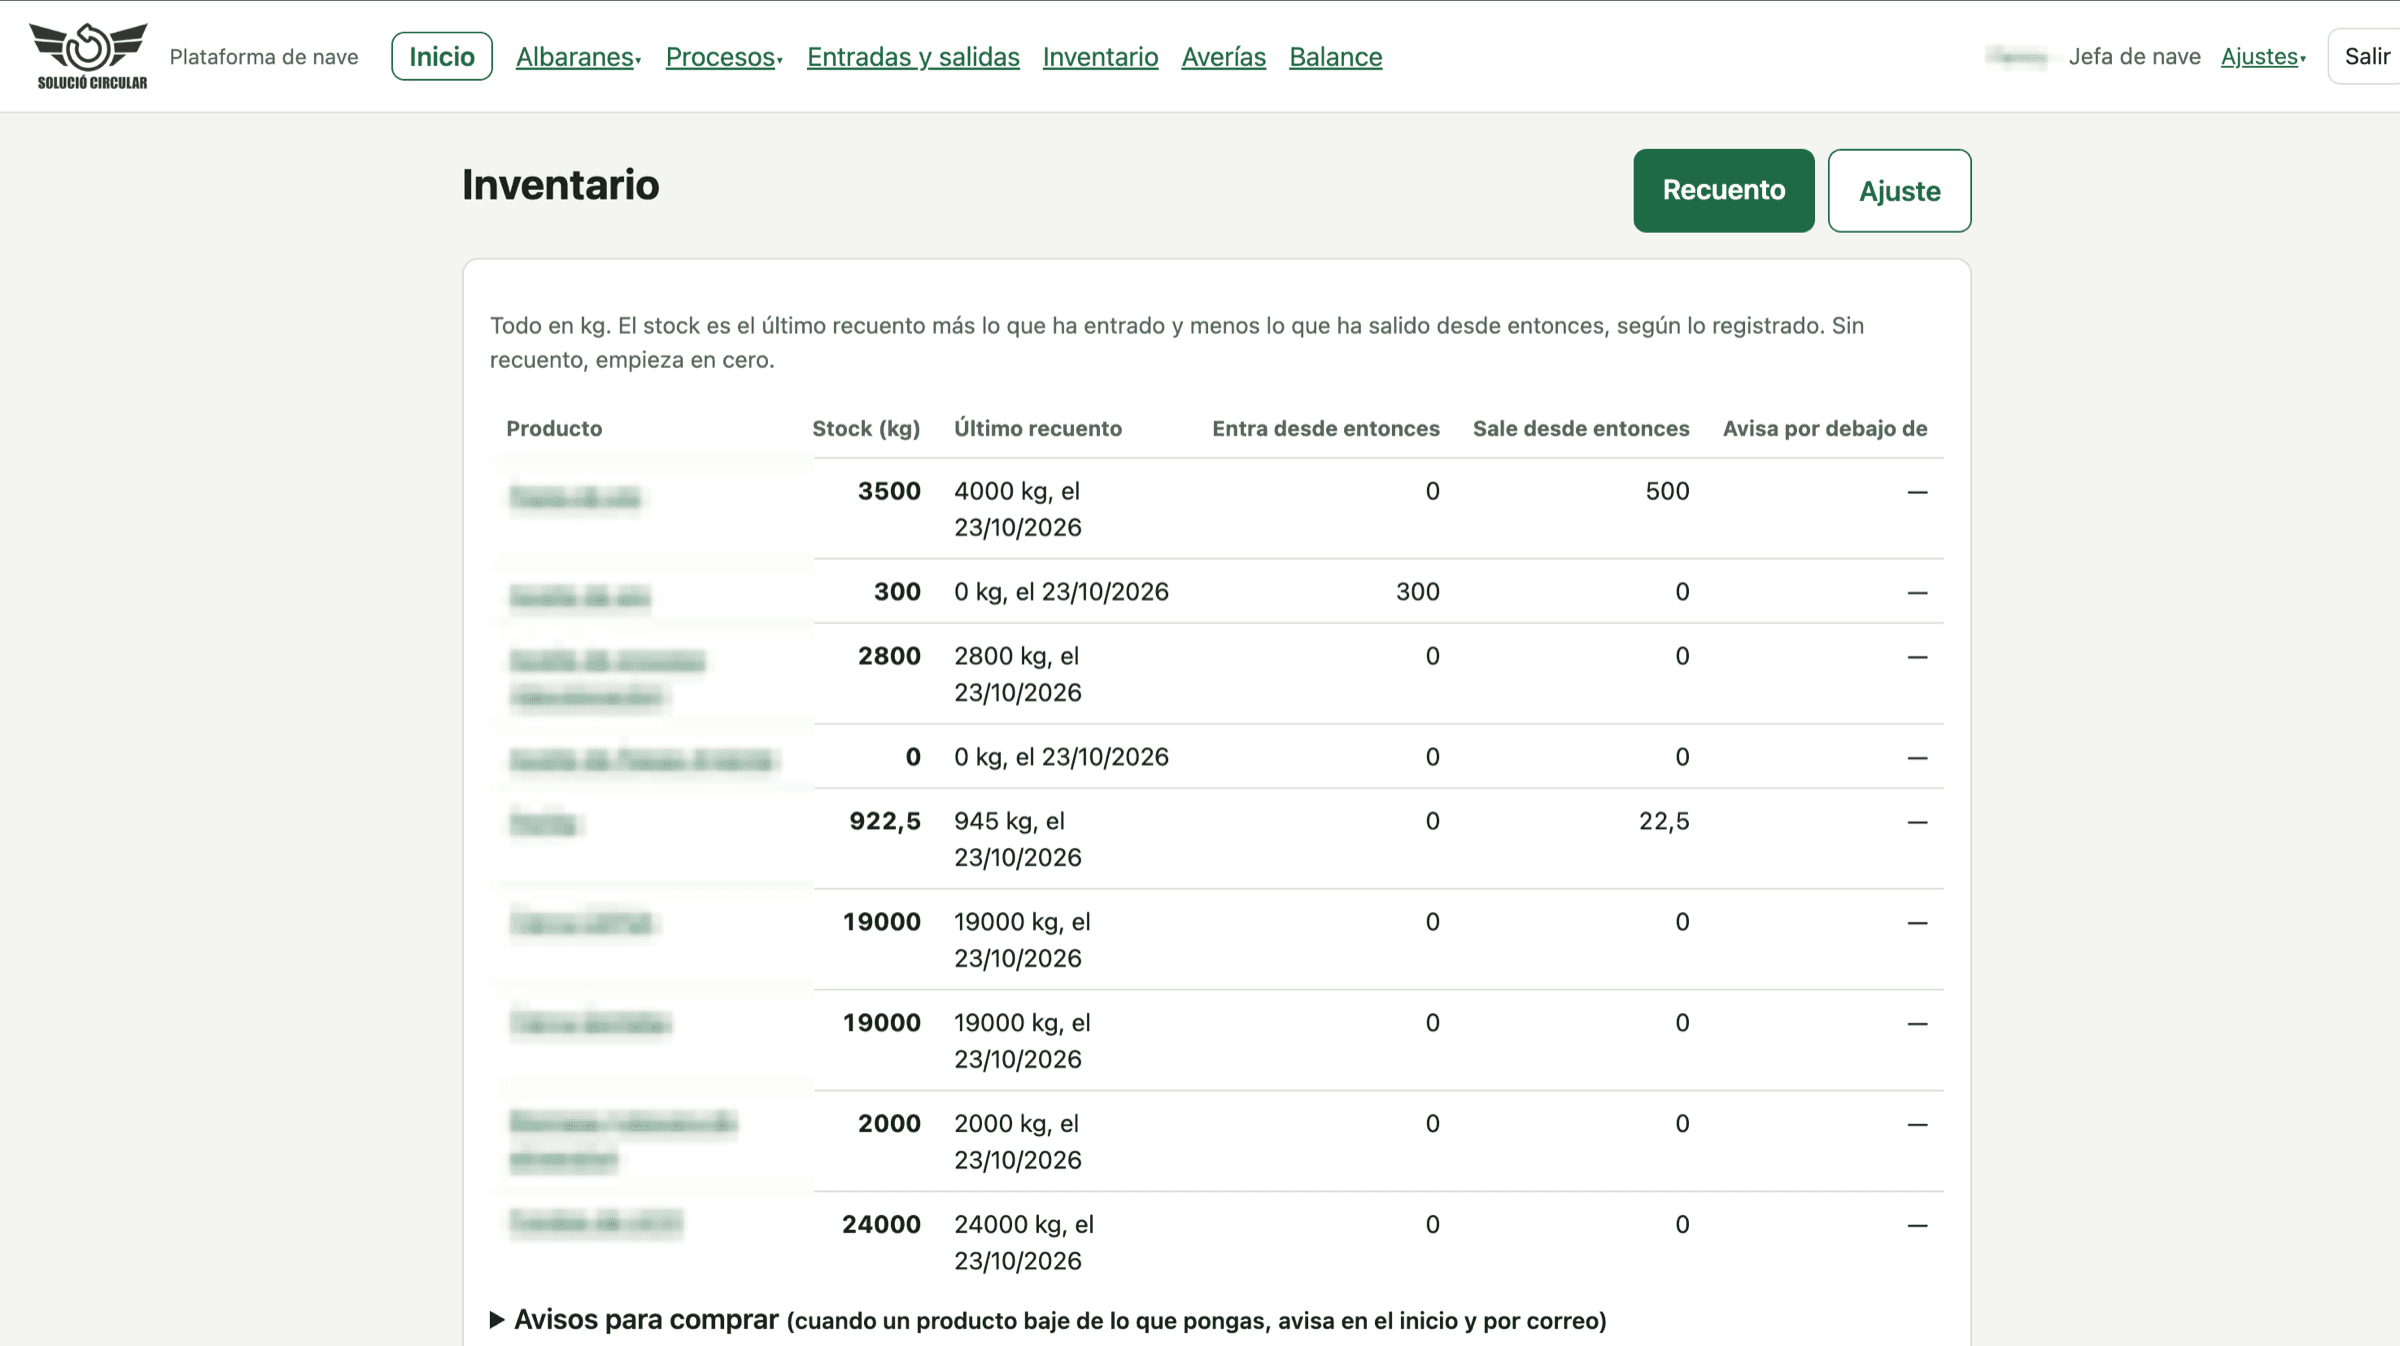Go to Entradas y salidas
Viewport: 2400px width, 1346px height.
click(x=913, y=57)
